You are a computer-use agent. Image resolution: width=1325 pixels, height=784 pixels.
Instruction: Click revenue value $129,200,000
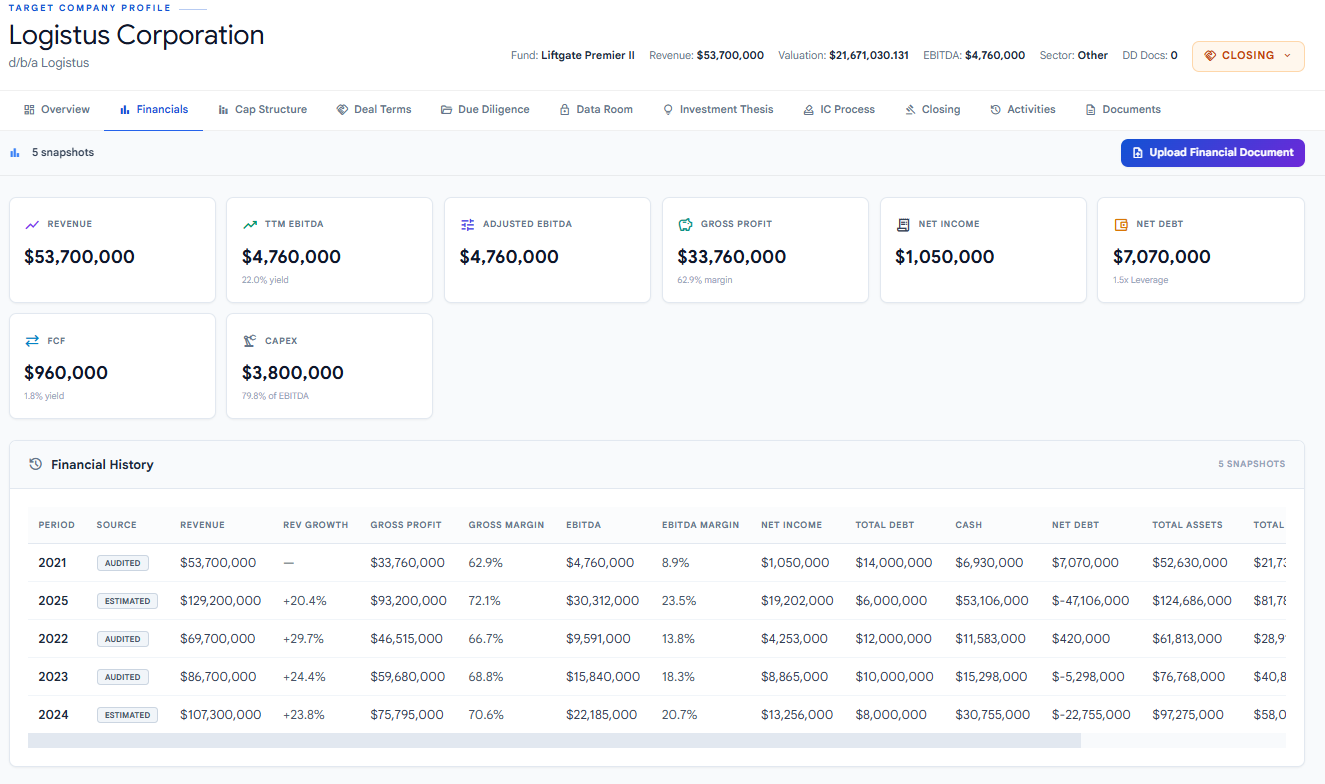(x=221, y=601)
